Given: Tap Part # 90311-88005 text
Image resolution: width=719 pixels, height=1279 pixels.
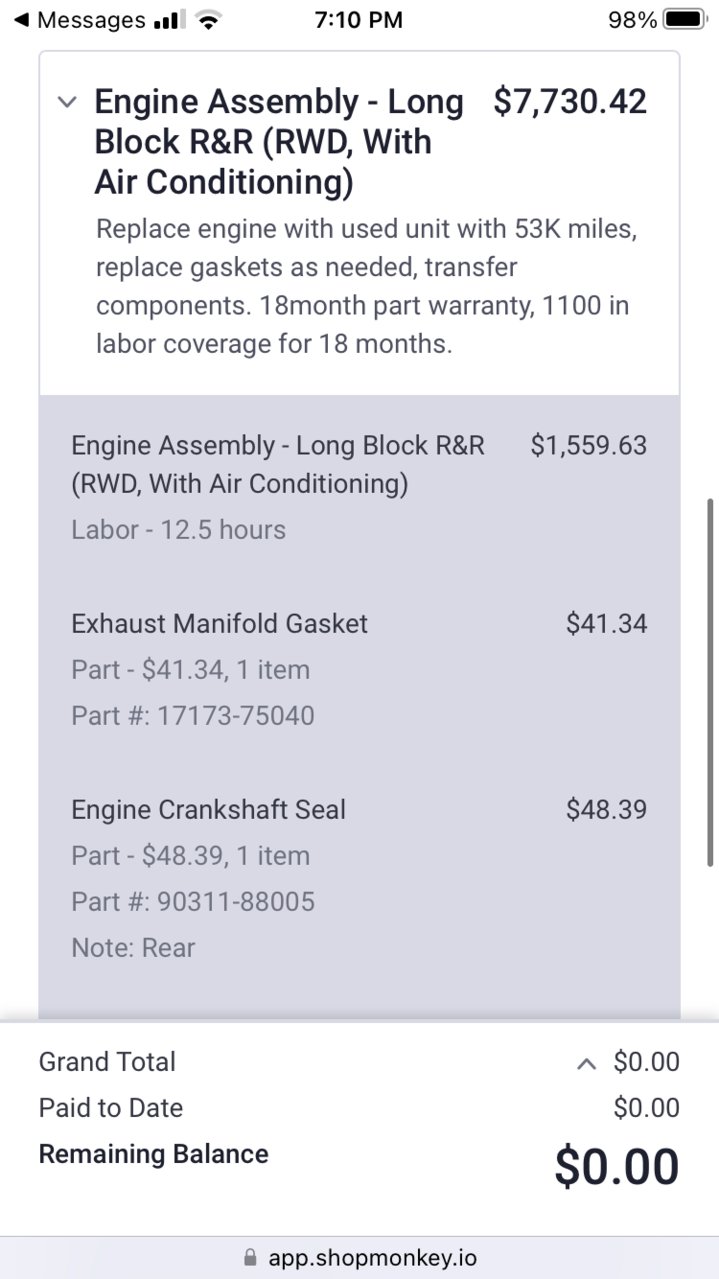Looking at the screenshot, I should click(x=193, y=902).
